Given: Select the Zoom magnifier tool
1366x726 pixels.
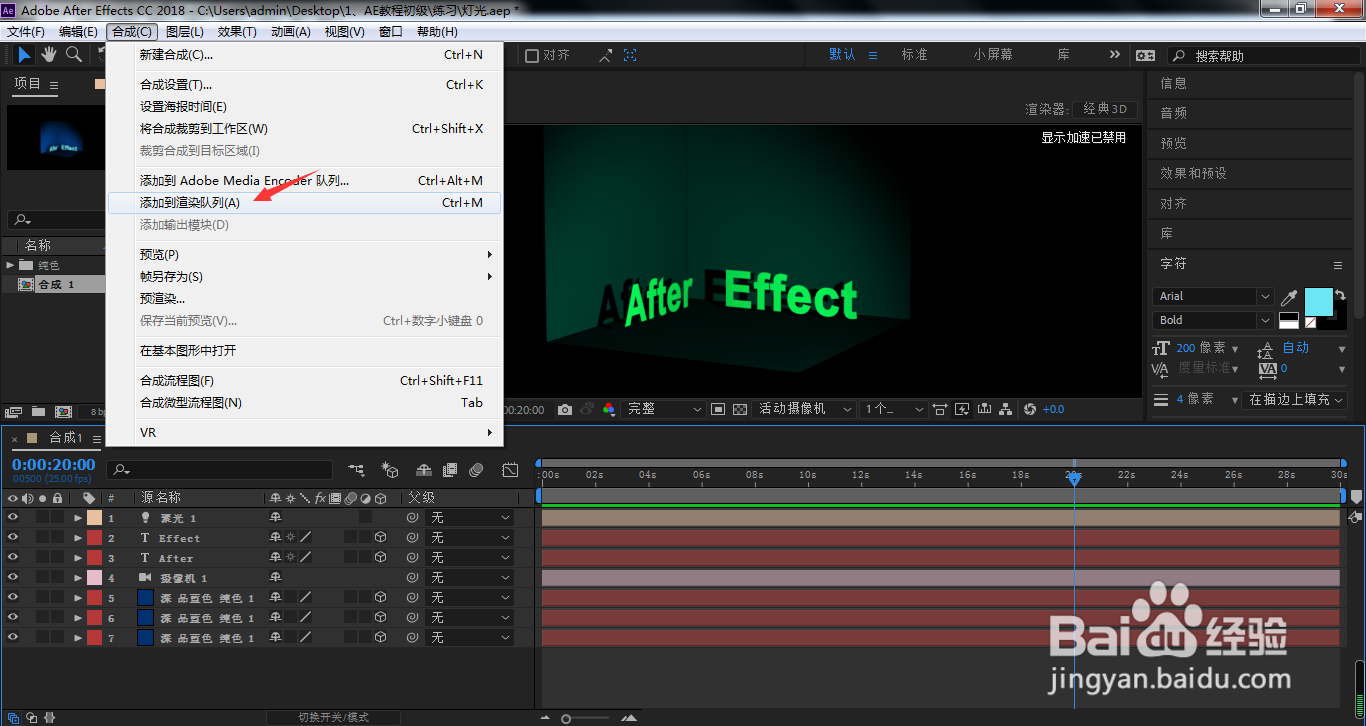Looking at the screenshot, I should coord(74,54).
